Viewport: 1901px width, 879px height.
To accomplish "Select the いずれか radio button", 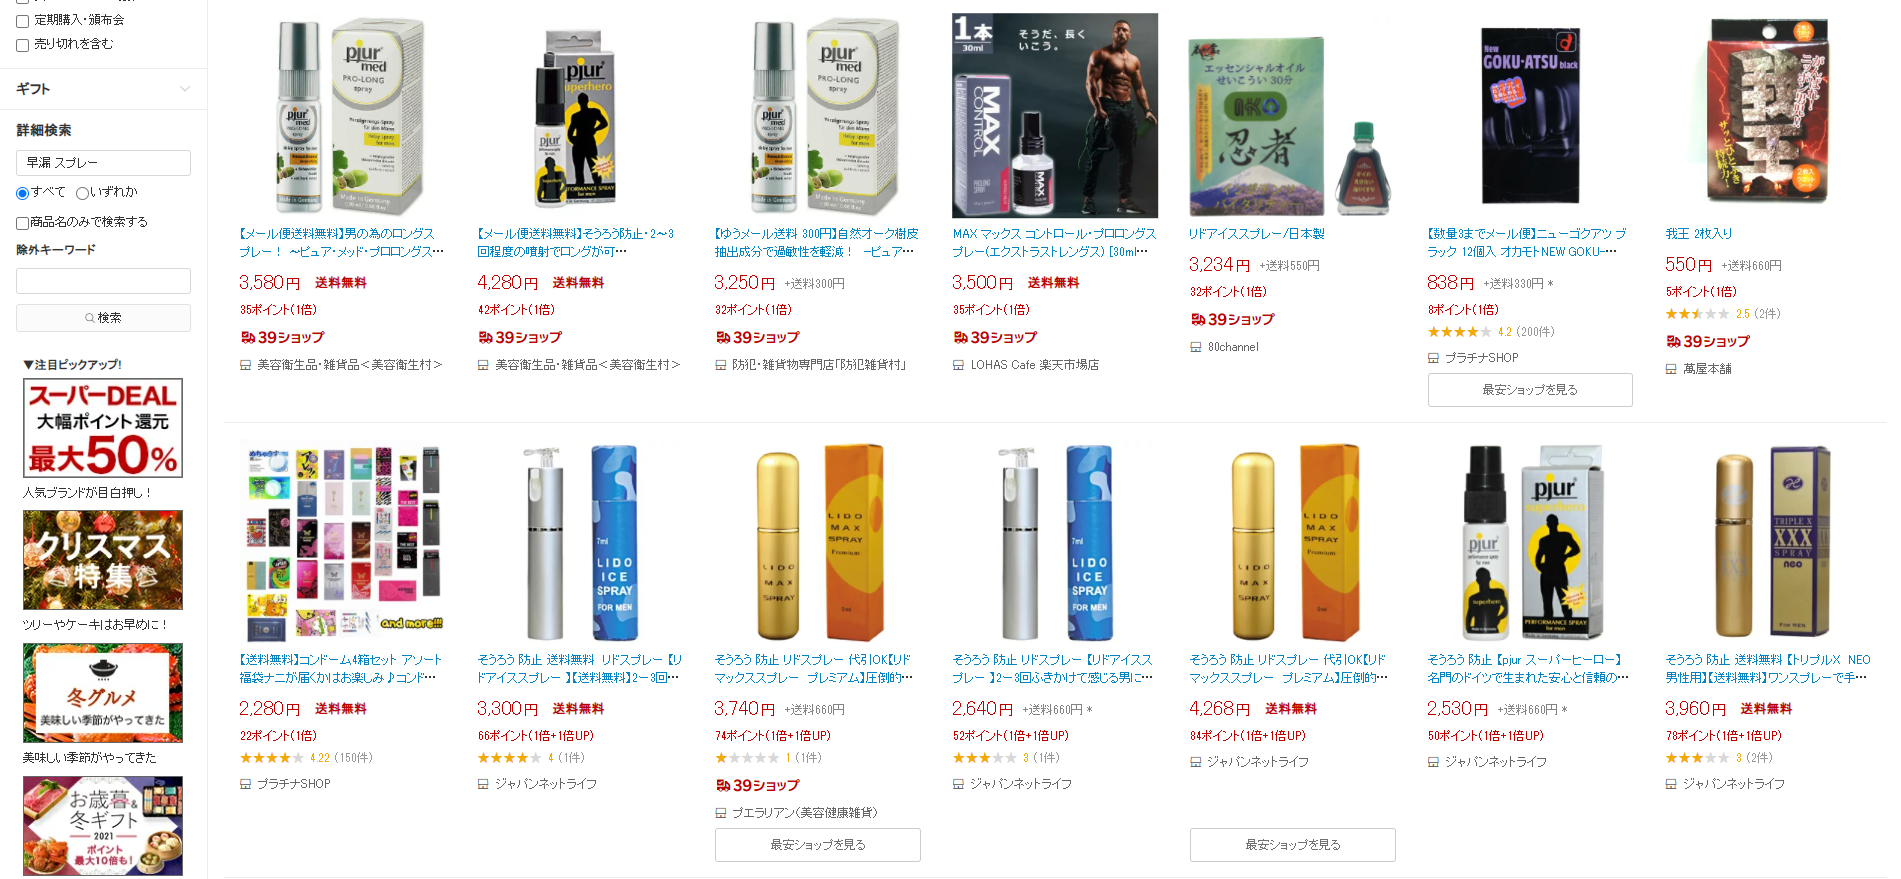I will point(82,193).
